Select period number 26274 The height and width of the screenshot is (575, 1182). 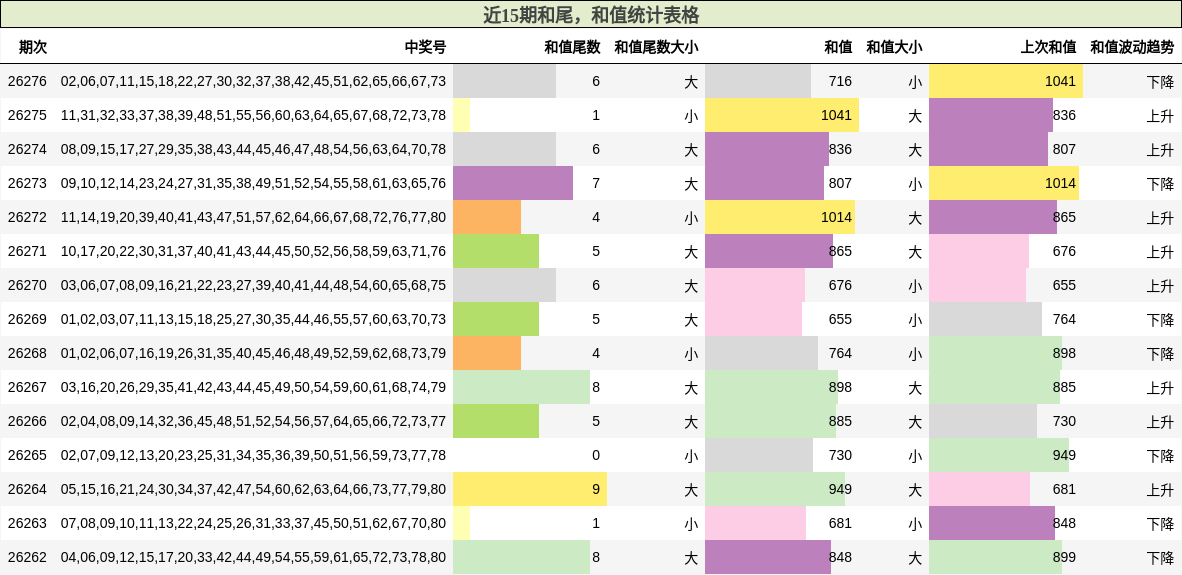(x=27, y=149)
